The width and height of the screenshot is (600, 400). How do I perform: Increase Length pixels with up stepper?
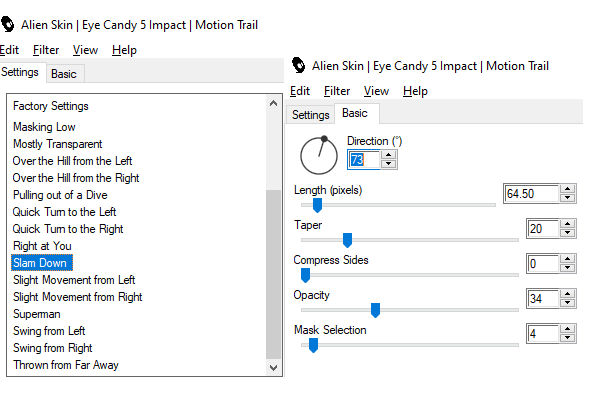(567, 189)
